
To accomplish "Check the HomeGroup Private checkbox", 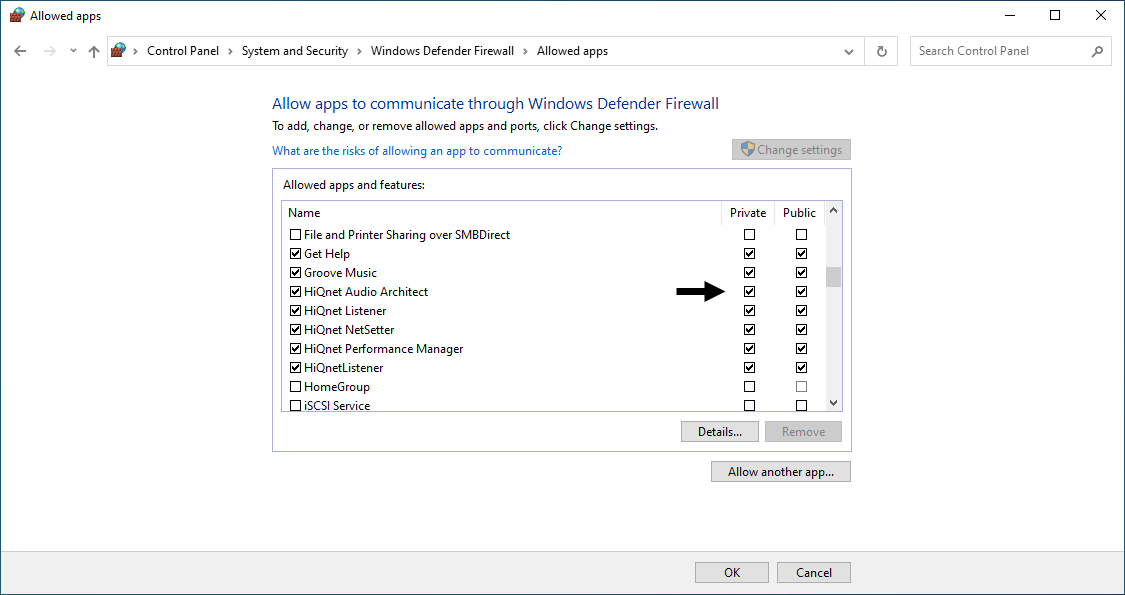I will point(750,387).
